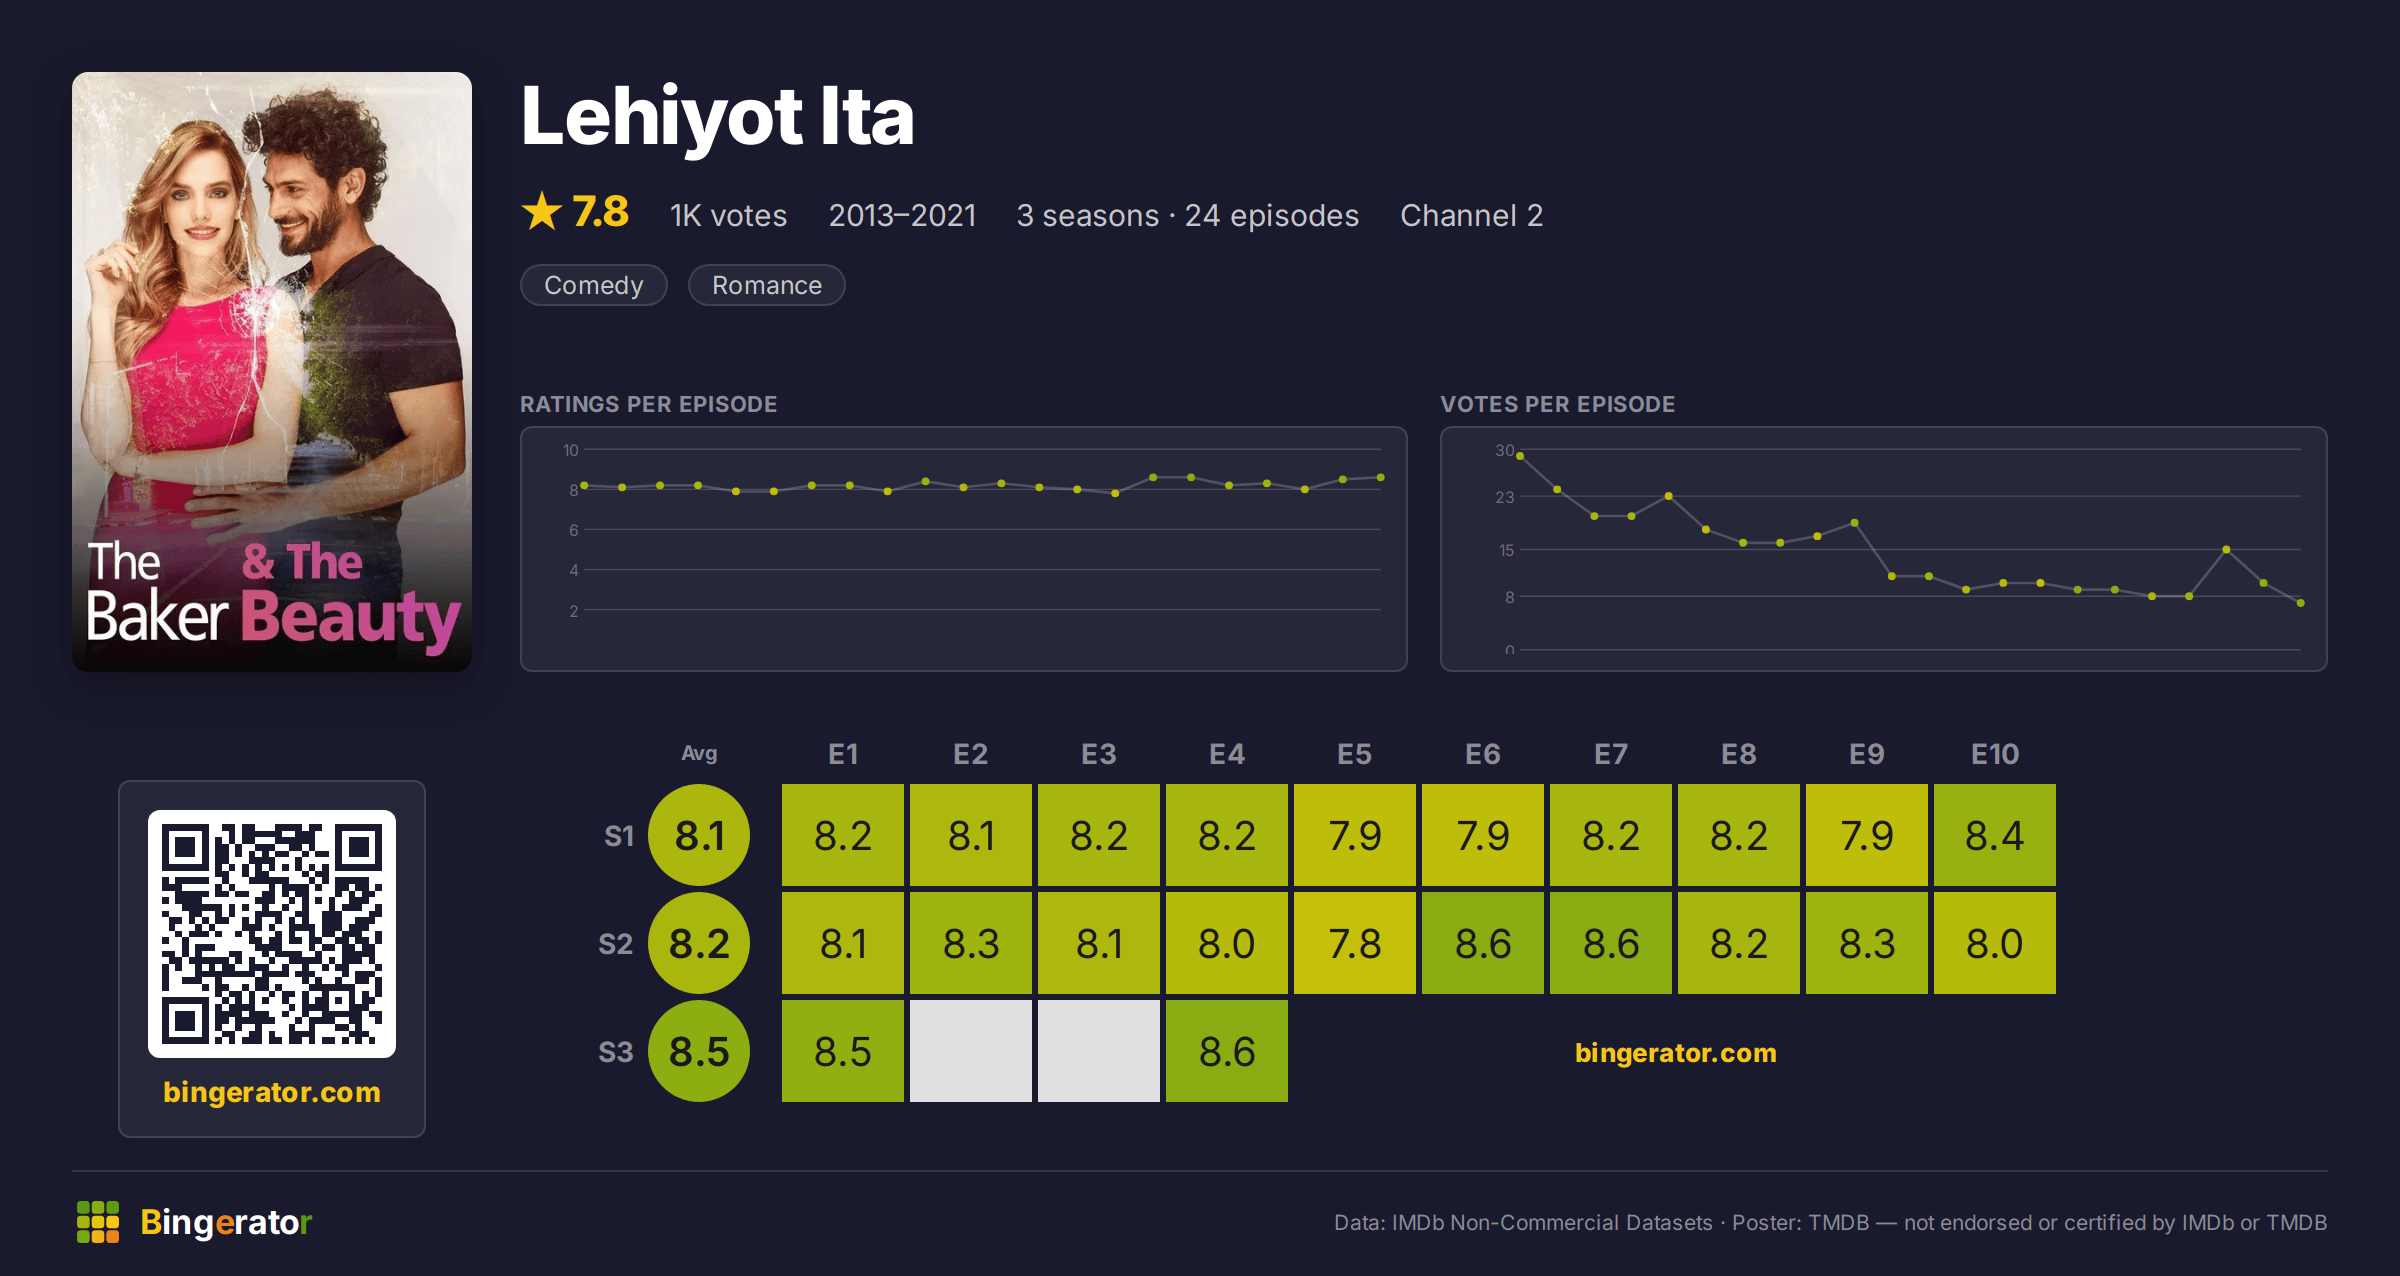Screen dimensions: 2400x1276
Task: Click first point in votes chart
Action: [x=1520, y=456]
